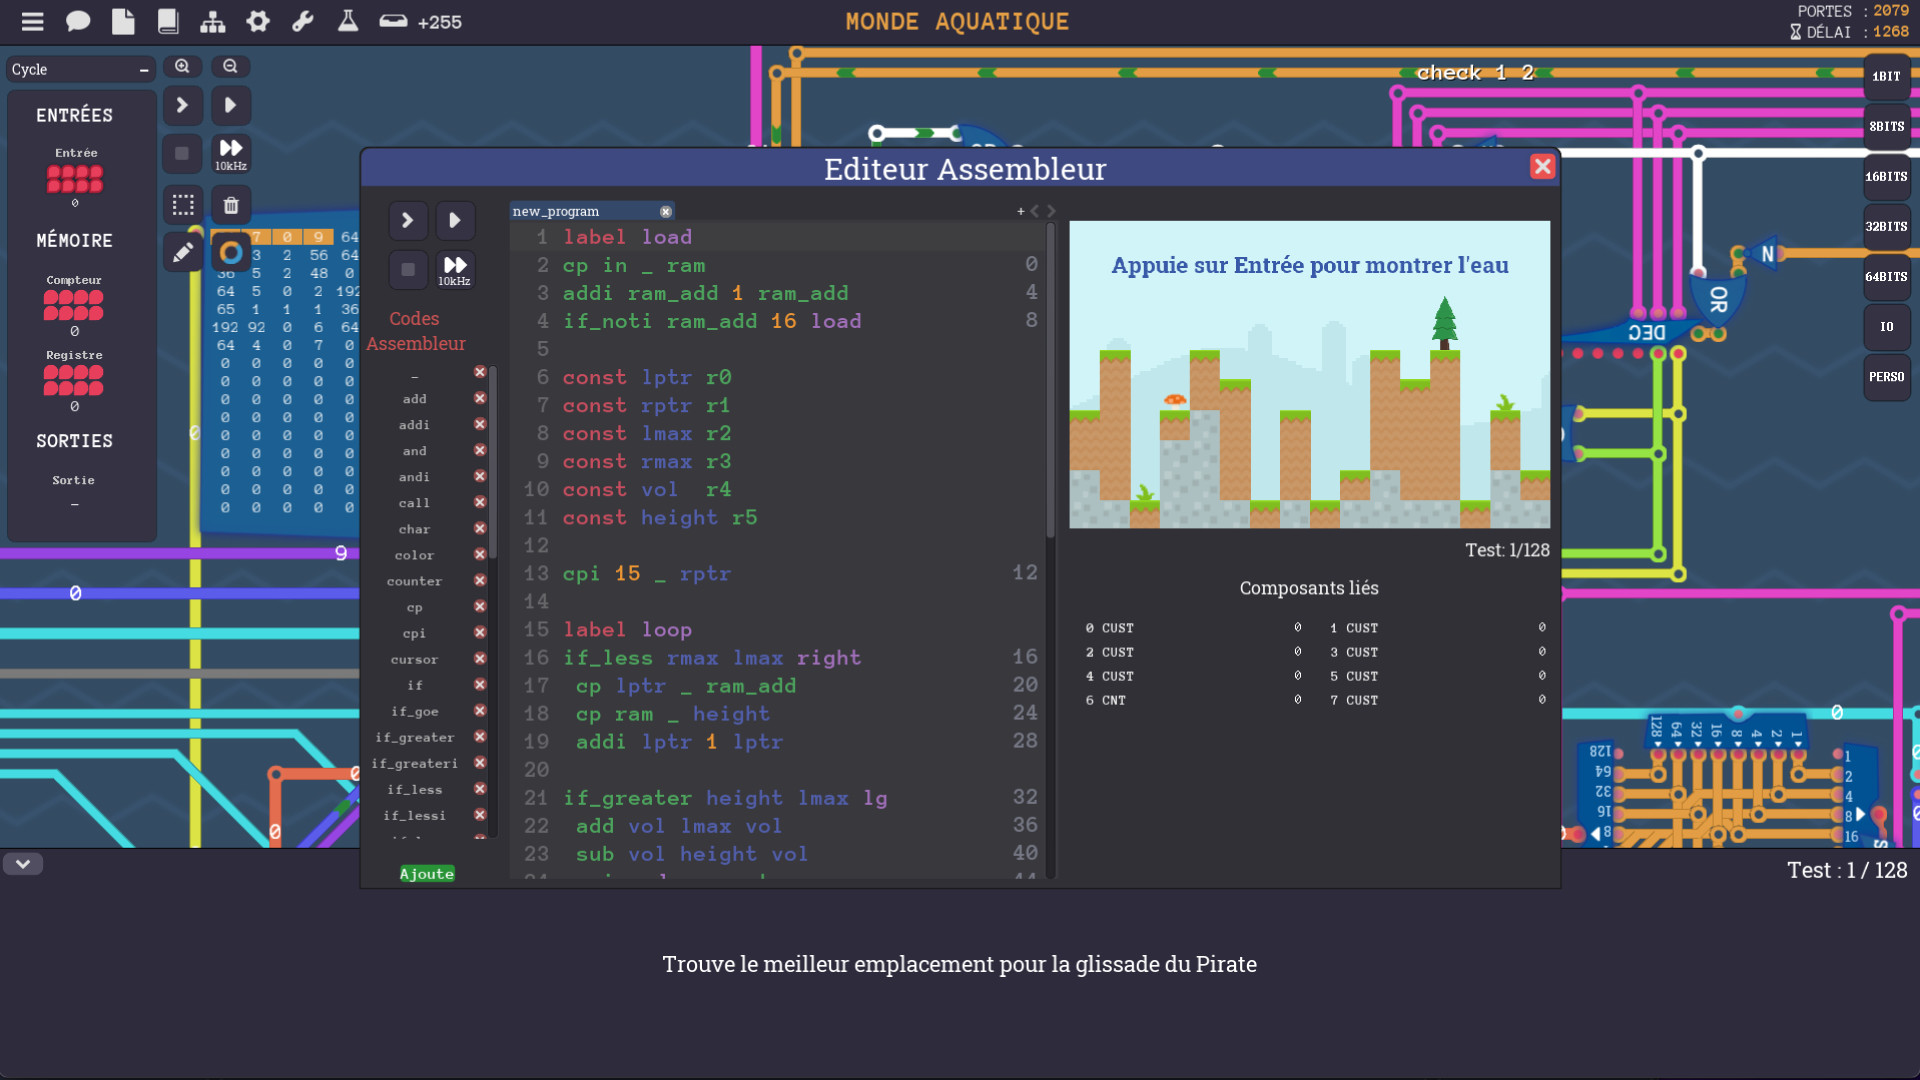Select the dashed rectangle selection tool
Image resolution: width=1920 pixels, height=1080 pixels.
(183, 205)
